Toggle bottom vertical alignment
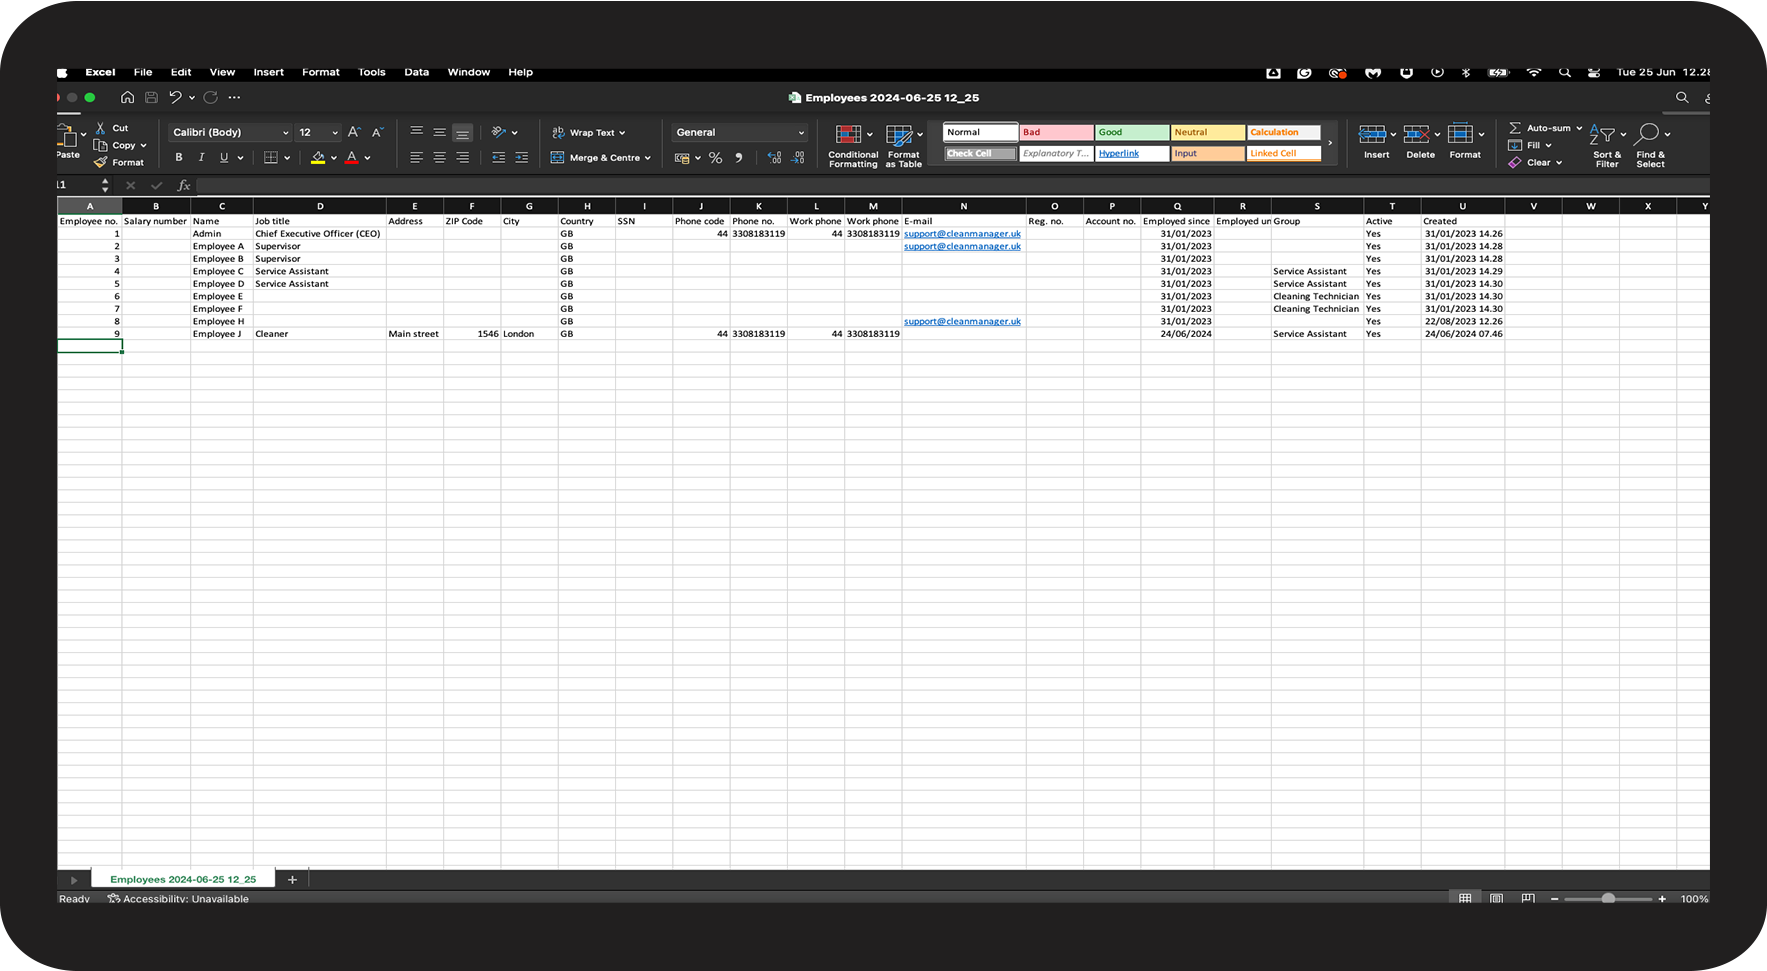Screen dimensions: 1767x971 (462, 132)
